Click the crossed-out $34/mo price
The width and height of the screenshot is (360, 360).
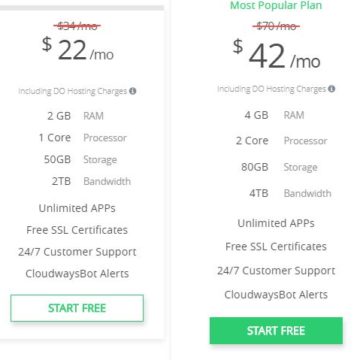coord(77,26)
